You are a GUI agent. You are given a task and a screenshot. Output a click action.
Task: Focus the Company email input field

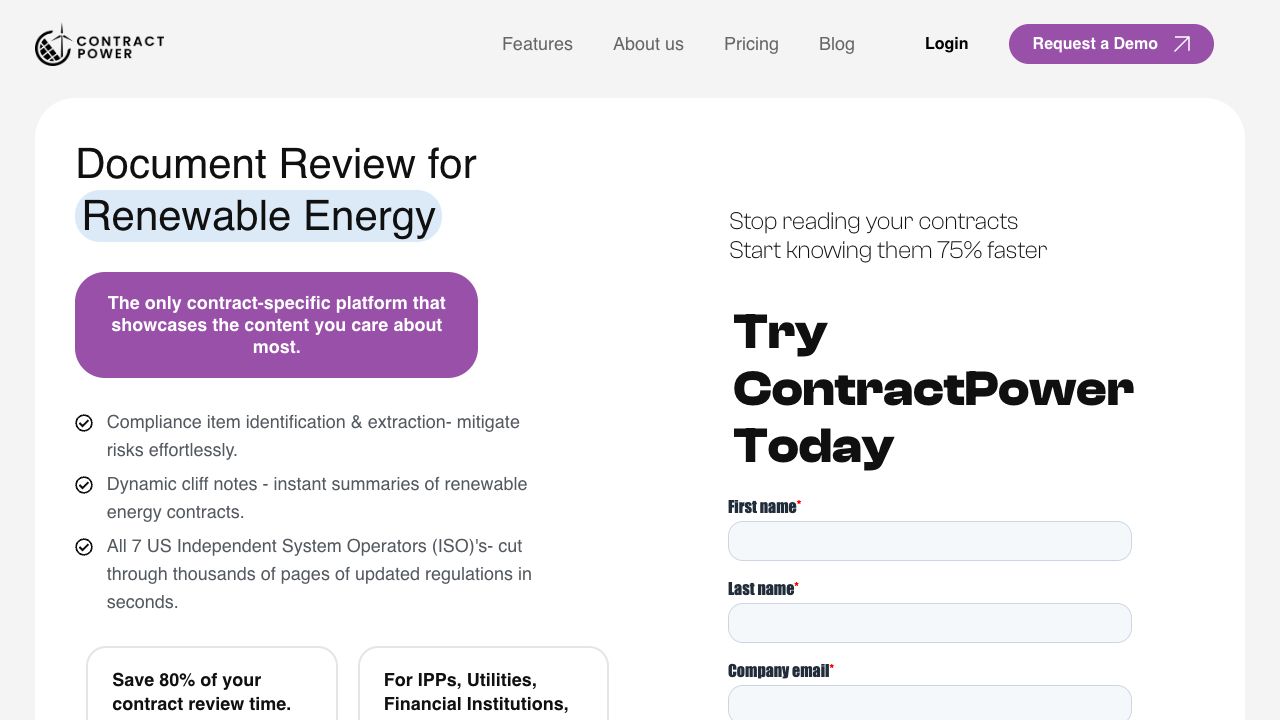[x=929, y=702]
